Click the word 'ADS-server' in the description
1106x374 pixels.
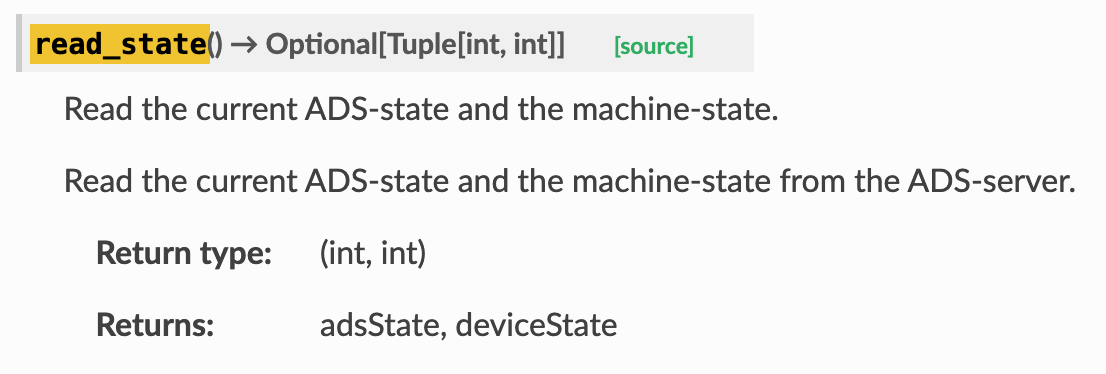pos(992,181)
